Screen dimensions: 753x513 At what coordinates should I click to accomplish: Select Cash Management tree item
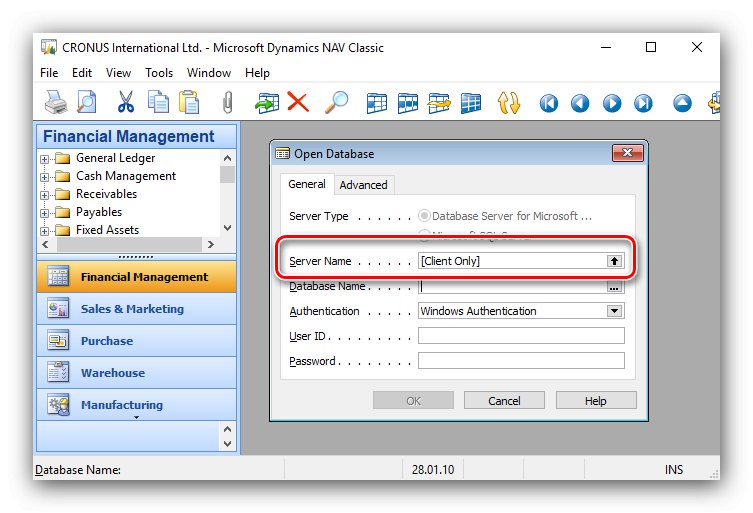(x=126, y=176)
